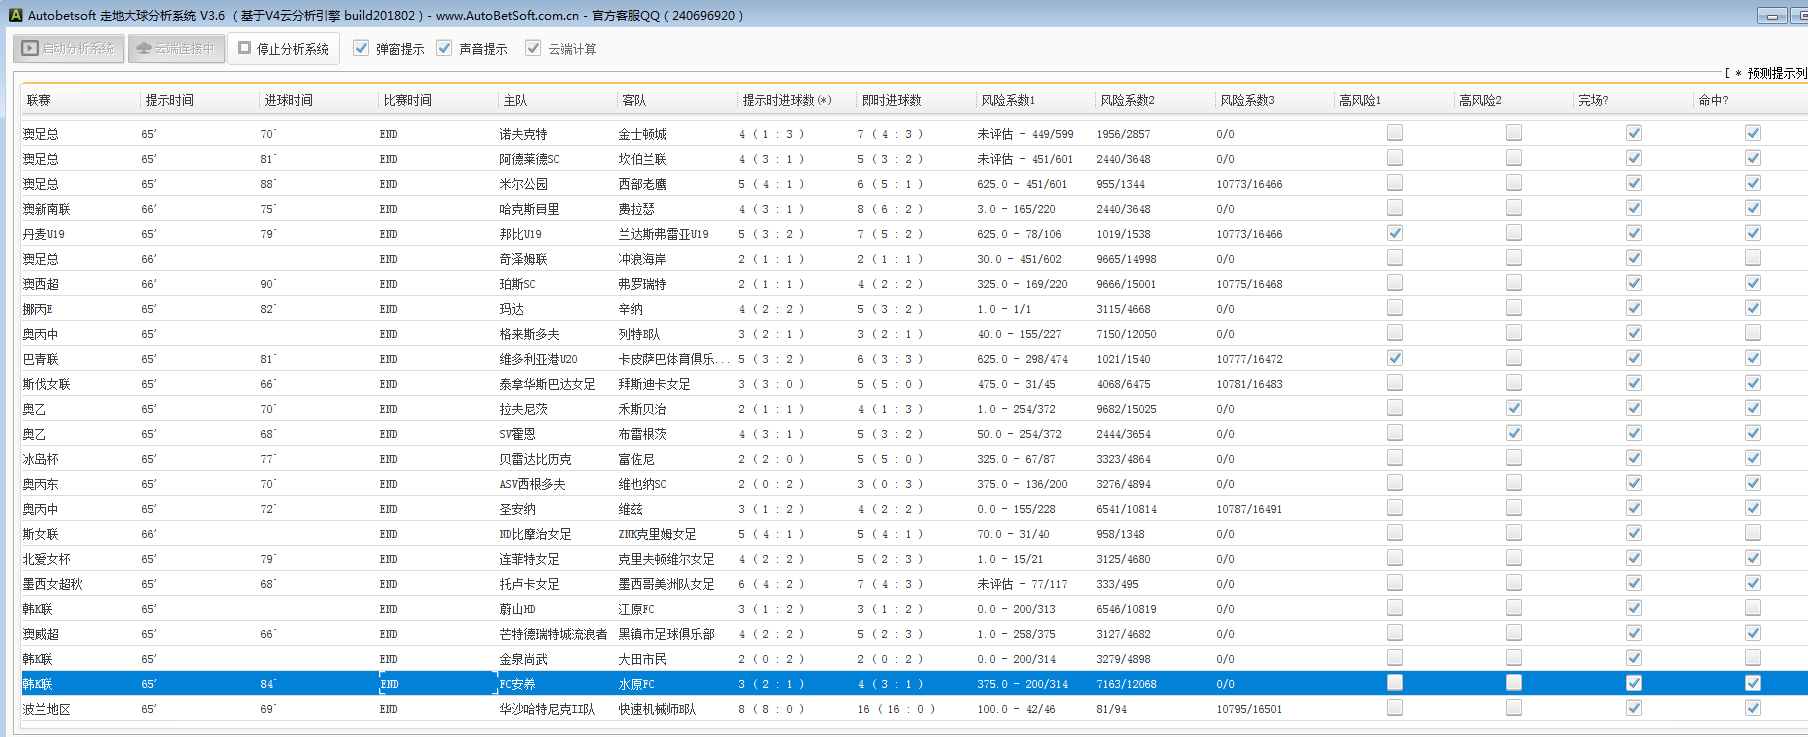The image size is (1808, 737).
Task: Click the 停止分析系统 button
Action: click(x=284, y=48)
